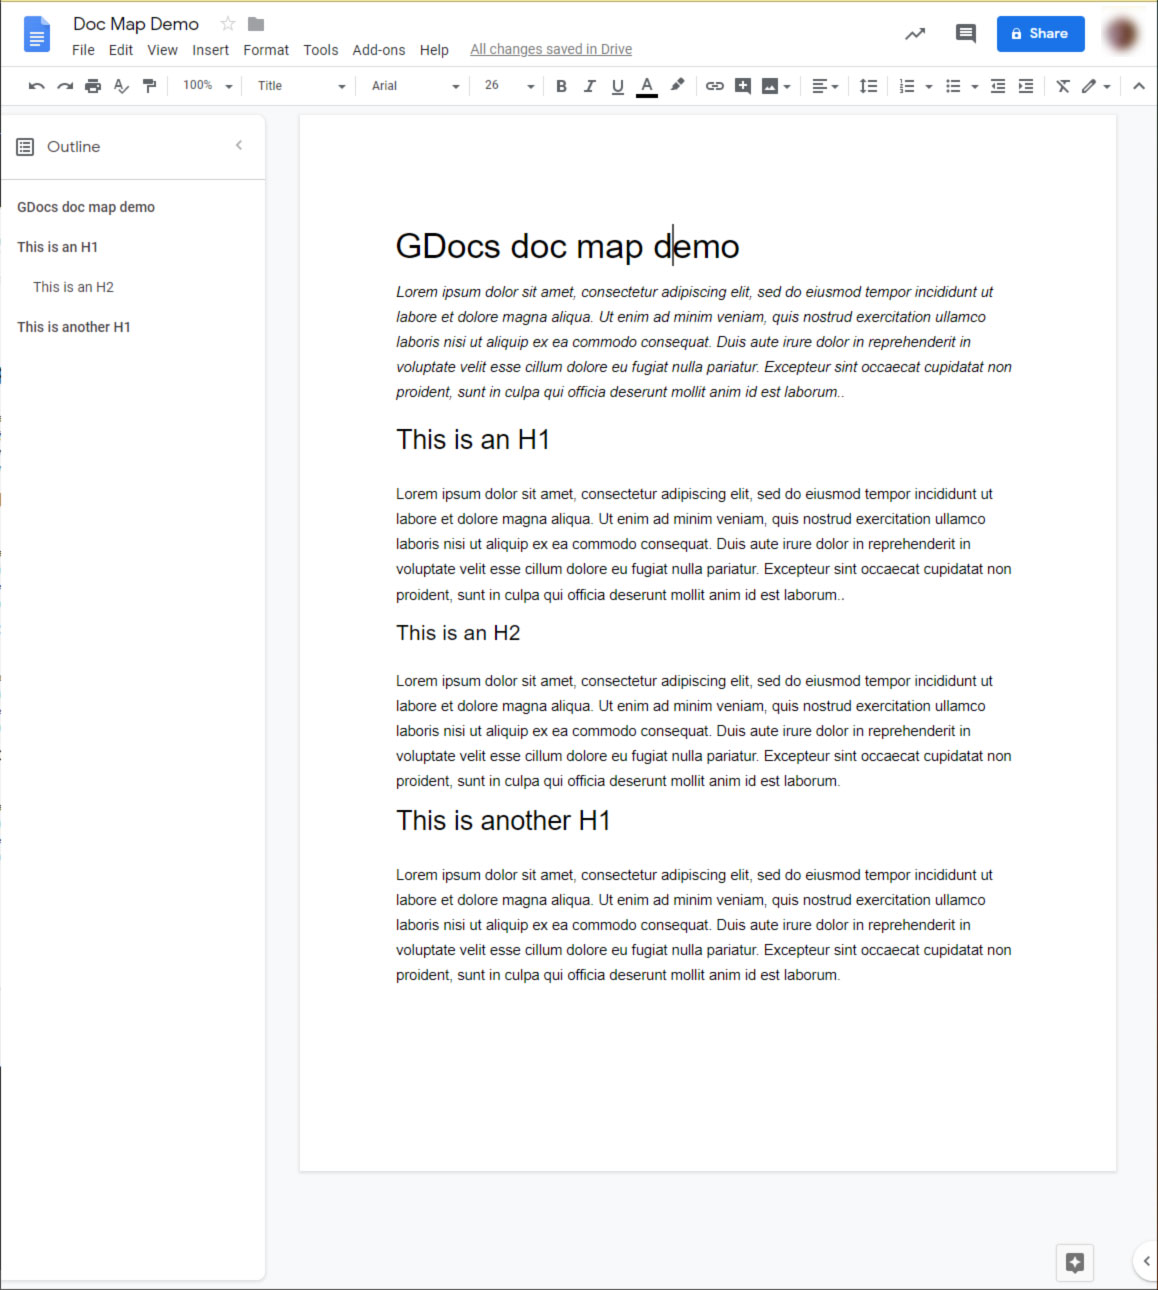Decrease the paragraph indent
The width and height of the screenshot is (1158, 1290).
[x=997, y=86]
